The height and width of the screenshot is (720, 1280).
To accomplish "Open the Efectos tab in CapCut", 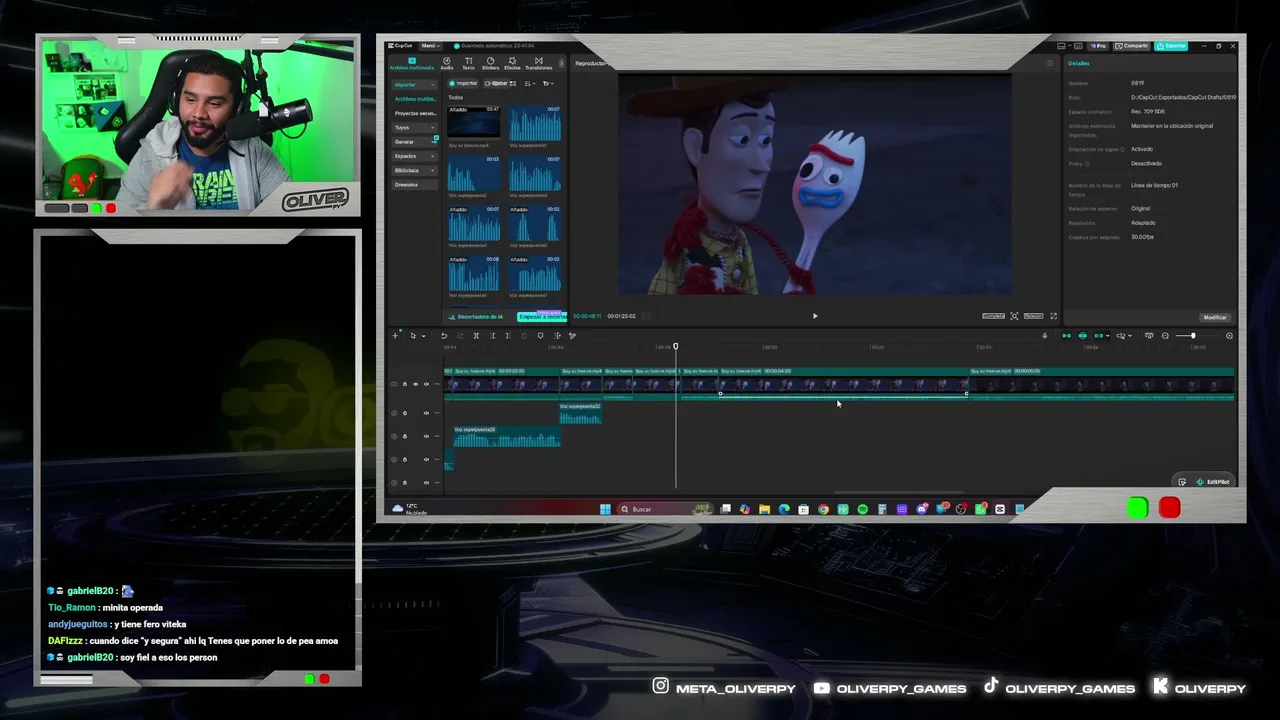I will 512,63.
